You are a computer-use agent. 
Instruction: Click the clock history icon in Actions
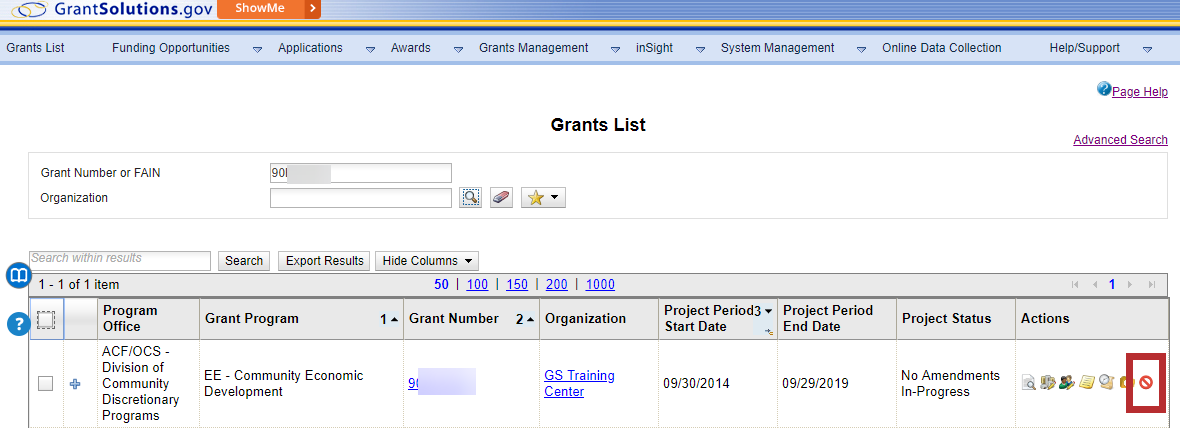pos(1106,382)
